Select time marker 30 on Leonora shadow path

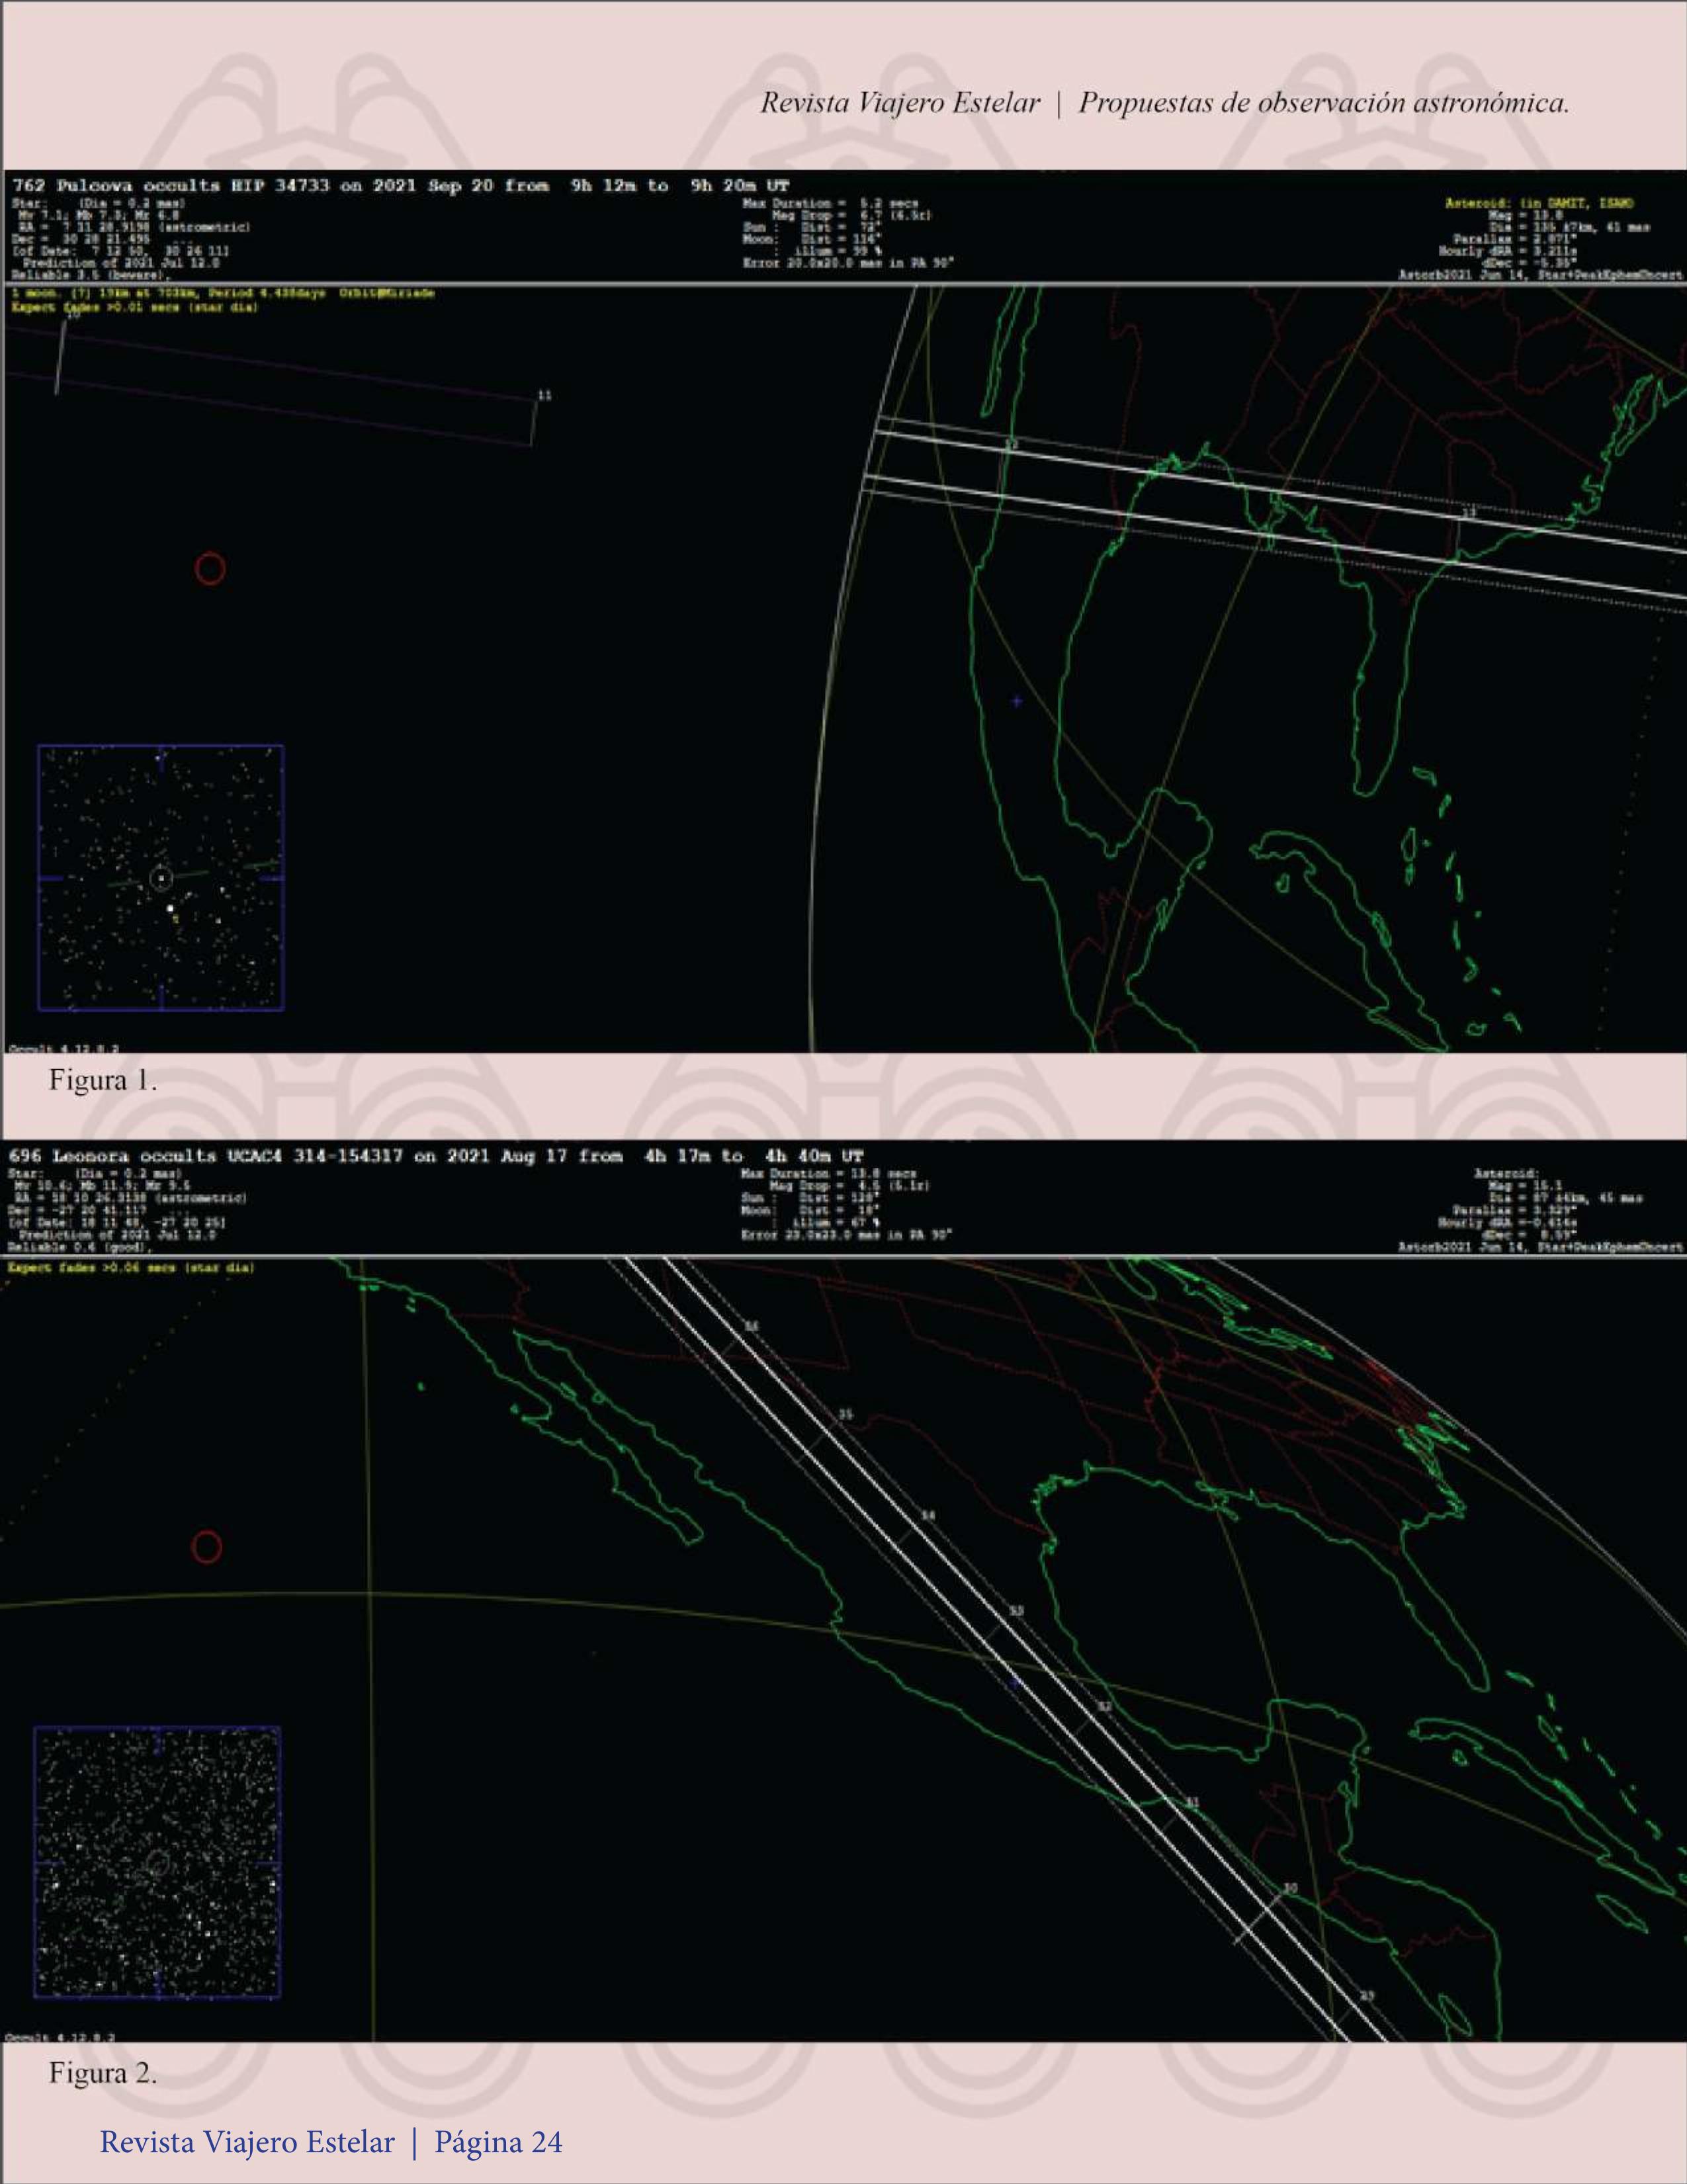point(1290,1887)
